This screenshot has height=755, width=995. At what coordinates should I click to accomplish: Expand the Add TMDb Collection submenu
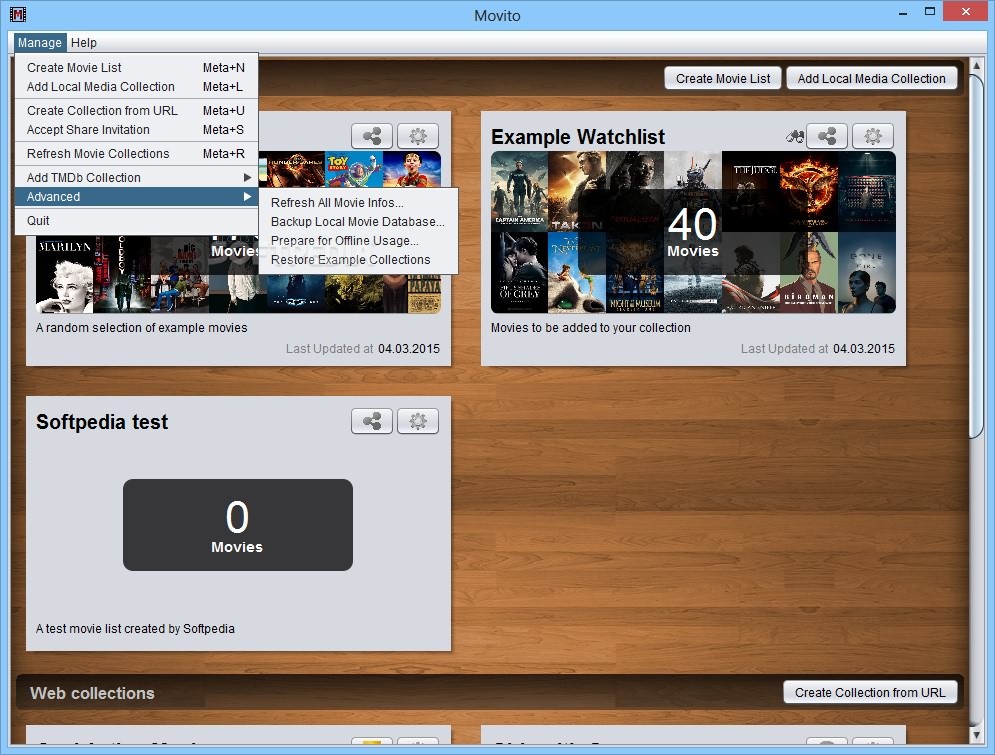tap(136, 178)
